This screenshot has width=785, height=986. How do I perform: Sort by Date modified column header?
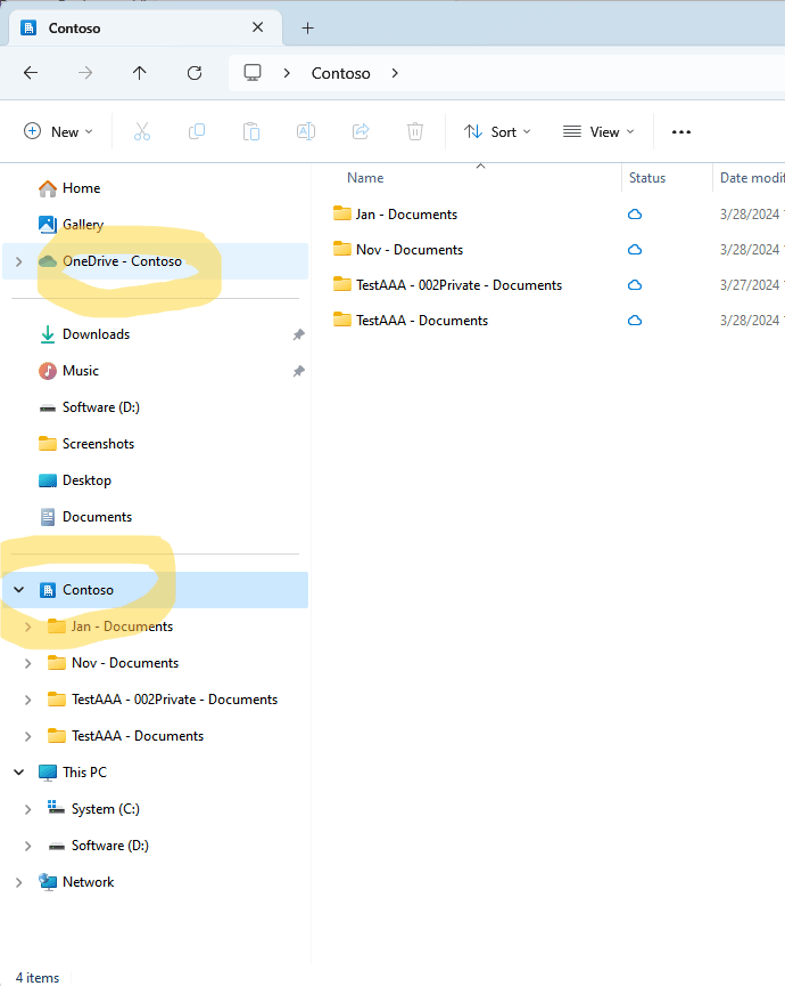tap(752, 178)
